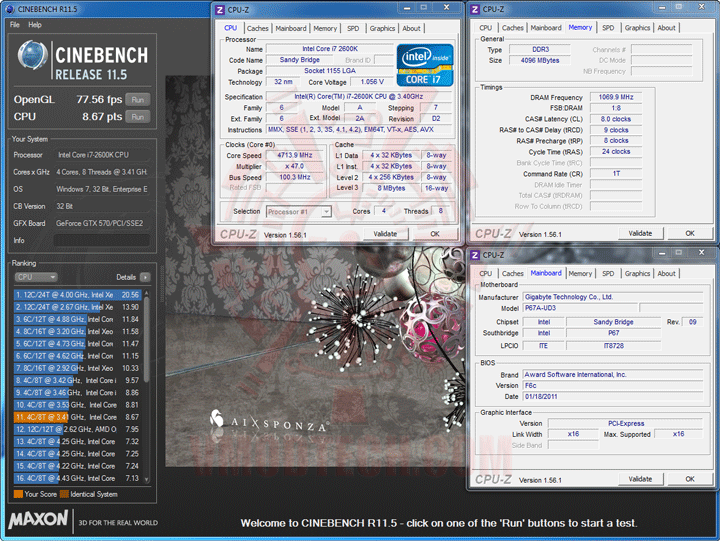Screen dimensions: 720x541
Task: Select ranking row 1 with score 20.56
Action: pos(78,294)
